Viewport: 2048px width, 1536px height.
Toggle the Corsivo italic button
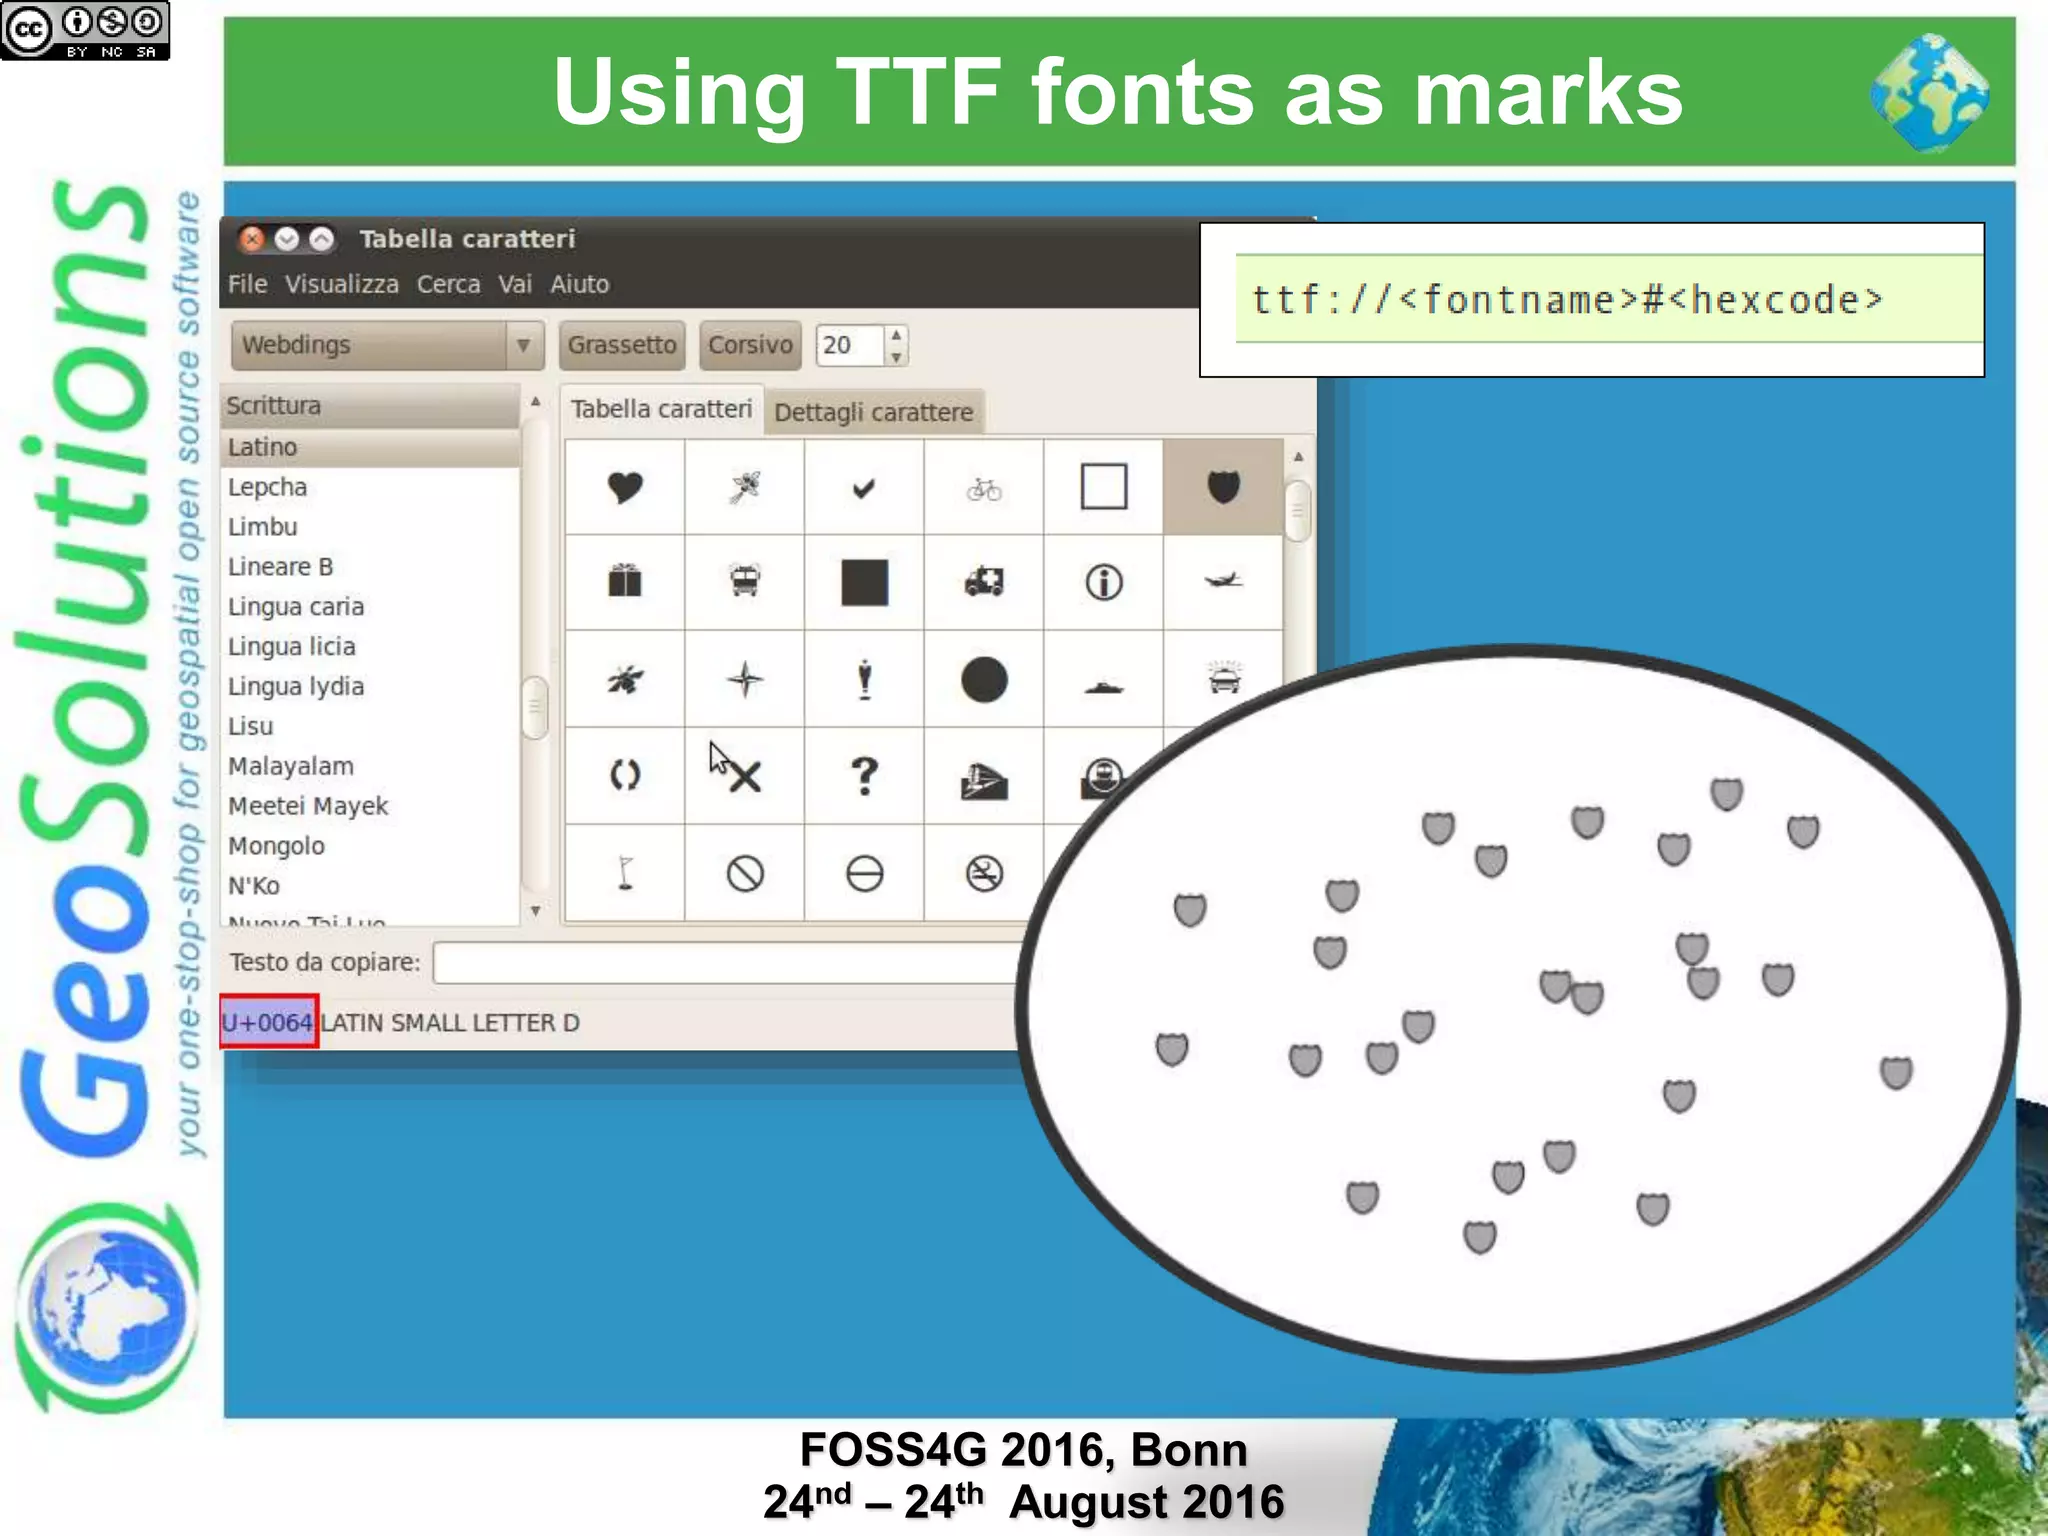tap(750, 345)
